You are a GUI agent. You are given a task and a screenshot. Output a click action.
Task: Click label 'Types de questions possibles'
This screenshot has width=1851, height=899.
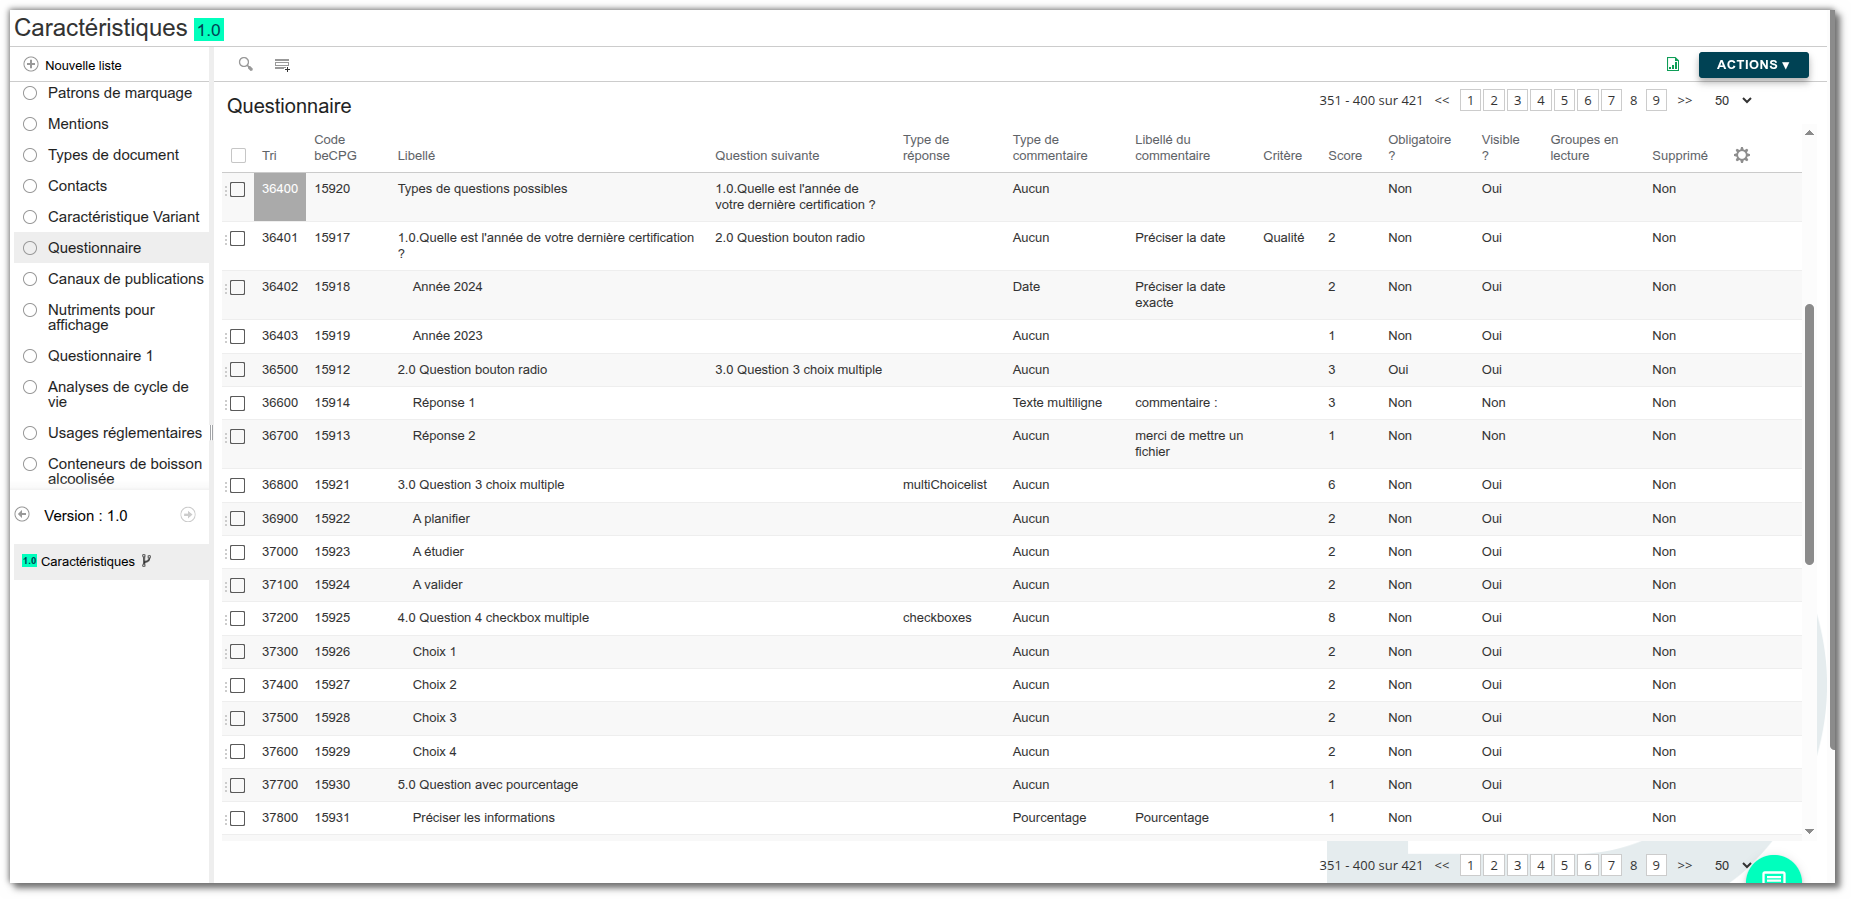482,189
